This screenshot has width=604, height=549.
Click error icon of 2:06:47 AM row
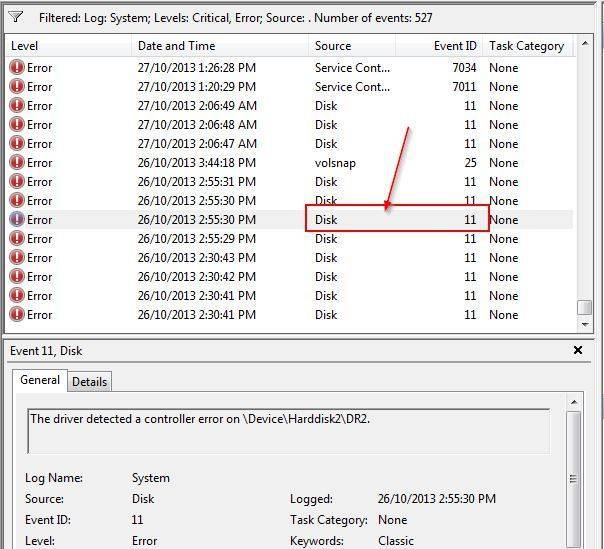(17, 143)
